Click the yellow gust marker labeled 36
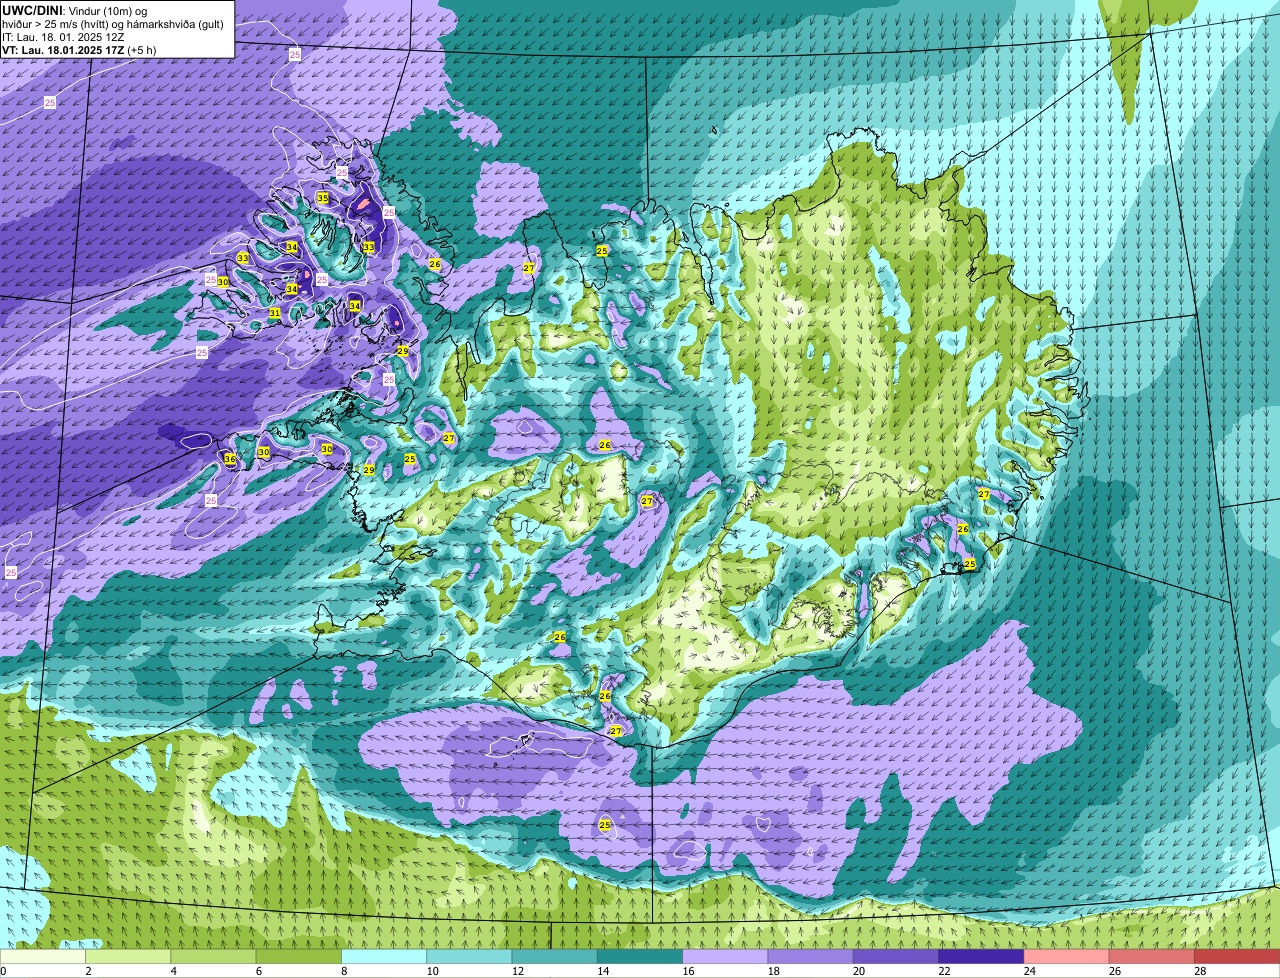This screenshot has width=1280, height=978. point(230,459)
